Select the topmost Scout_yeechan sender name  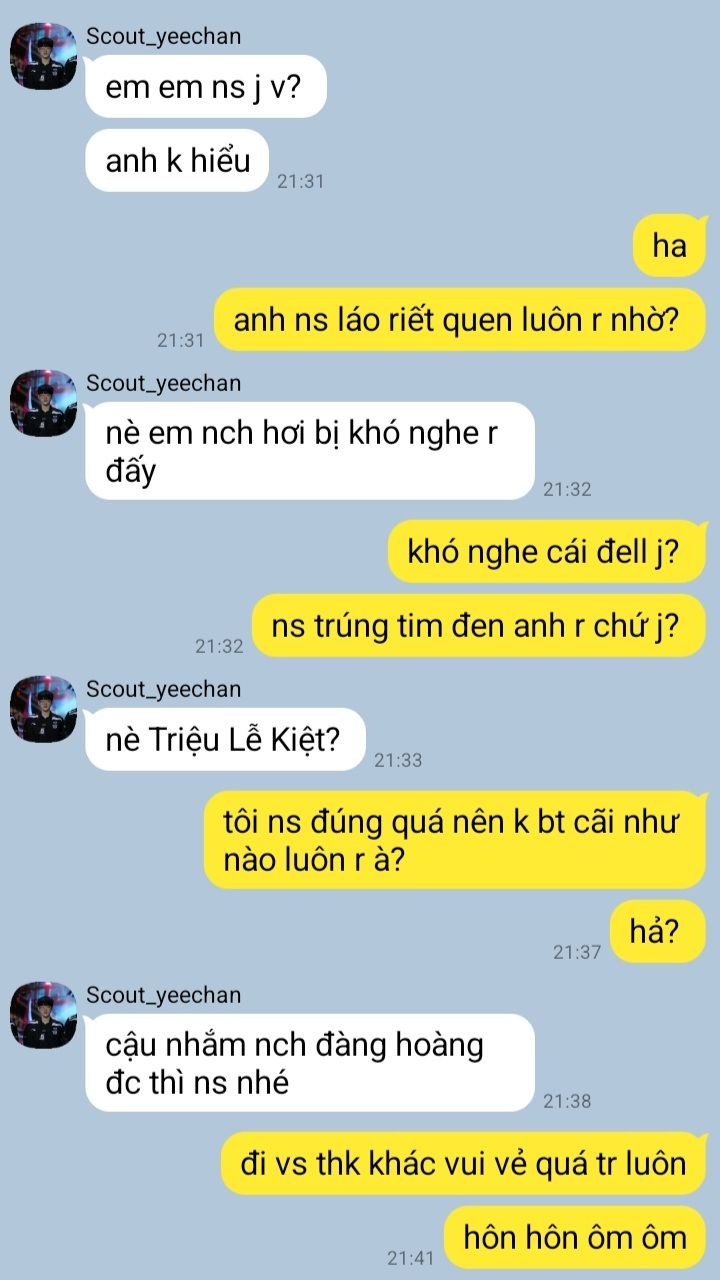click(x=163, y=37)
